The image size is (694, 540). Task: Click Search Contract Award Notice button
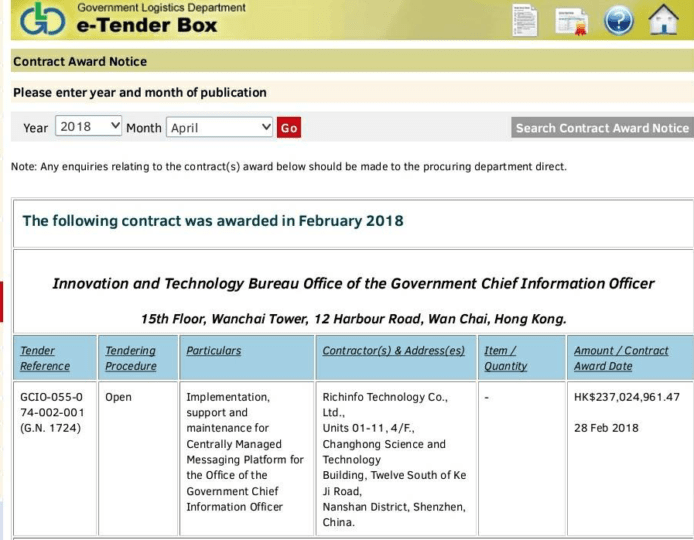(602, 127)
